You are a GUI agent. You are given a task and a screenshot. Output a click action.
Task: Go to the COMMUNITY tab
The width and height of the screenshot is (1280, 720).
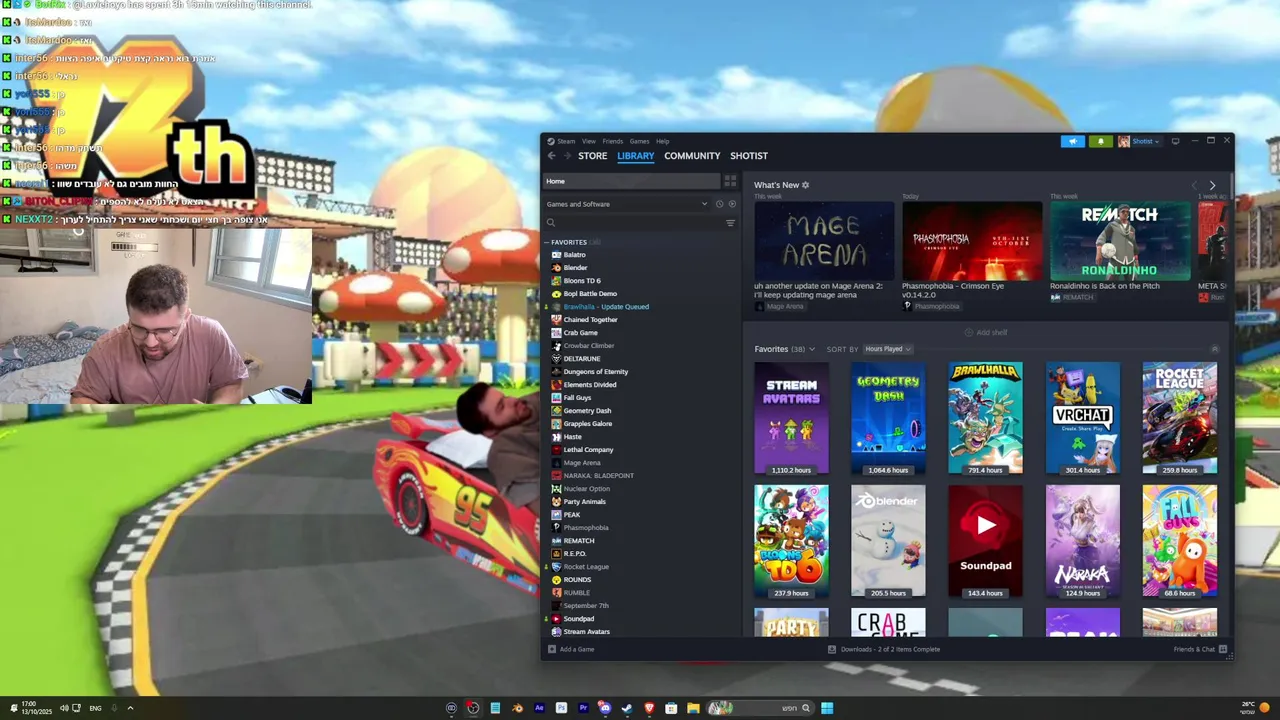[x=692, y=156]
